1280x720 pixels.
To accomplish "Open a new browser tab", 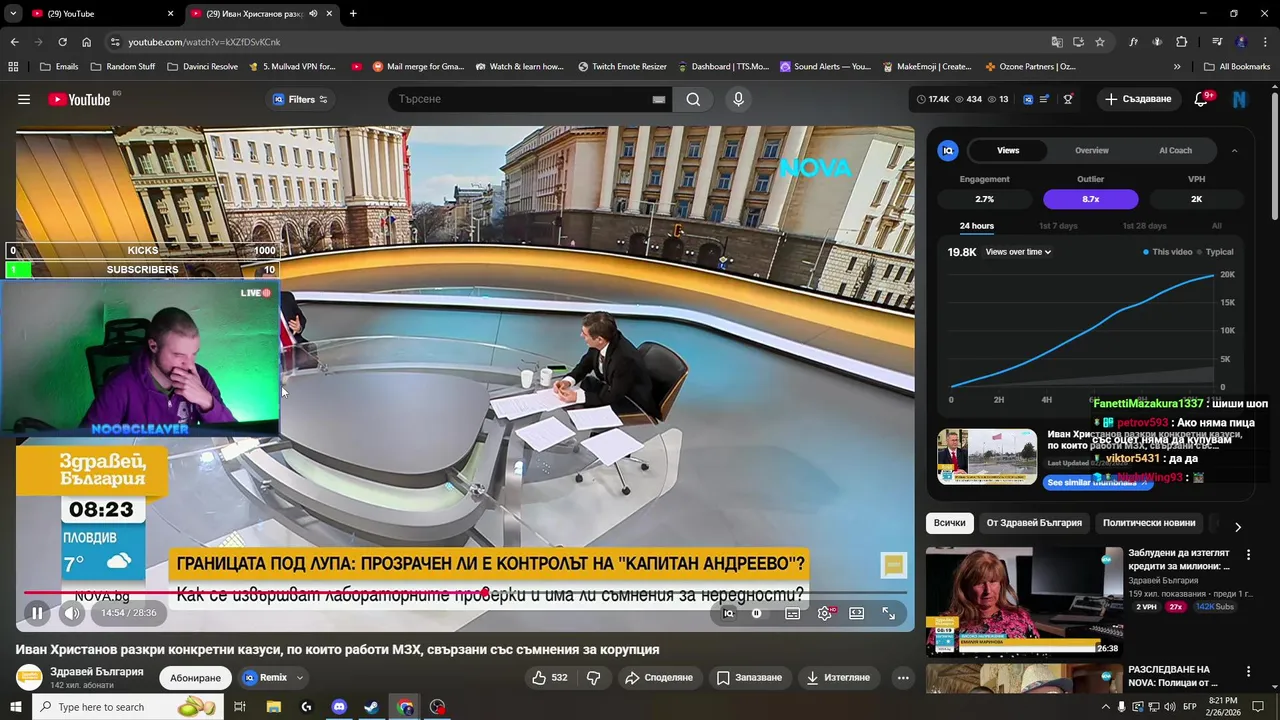I will tap(353, 14).
